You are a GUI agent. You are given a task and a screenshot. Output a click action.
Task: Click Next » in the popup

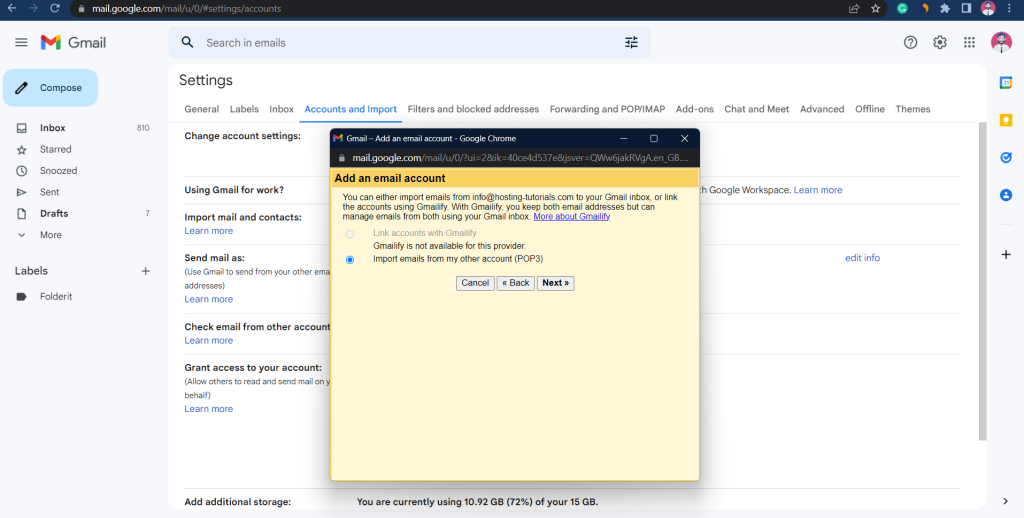556,283
